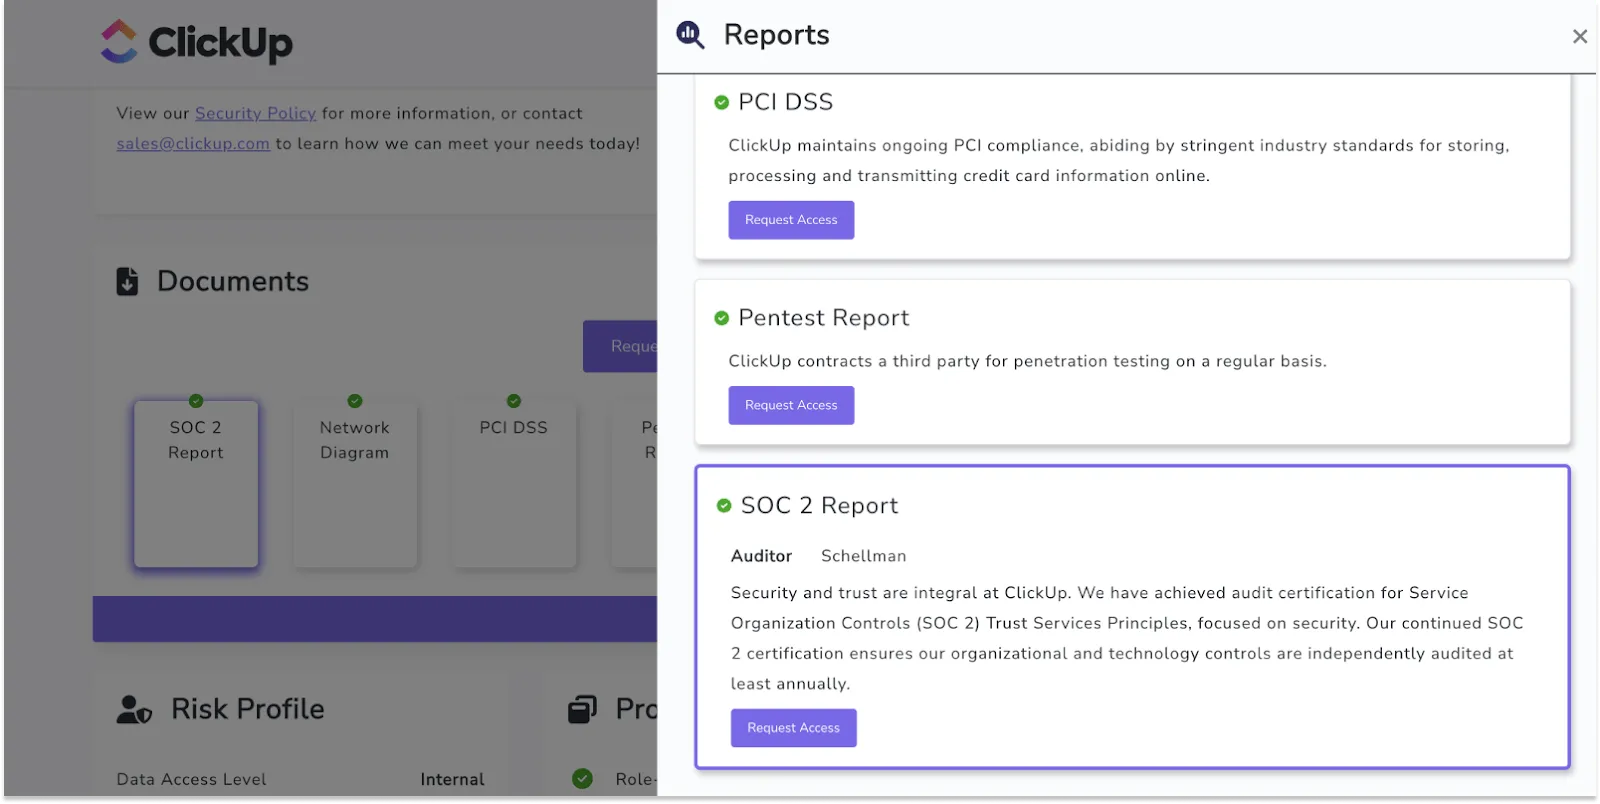Select the Network Diagram document card
This screenshot has width=1600, height=804.
(355, 485)
